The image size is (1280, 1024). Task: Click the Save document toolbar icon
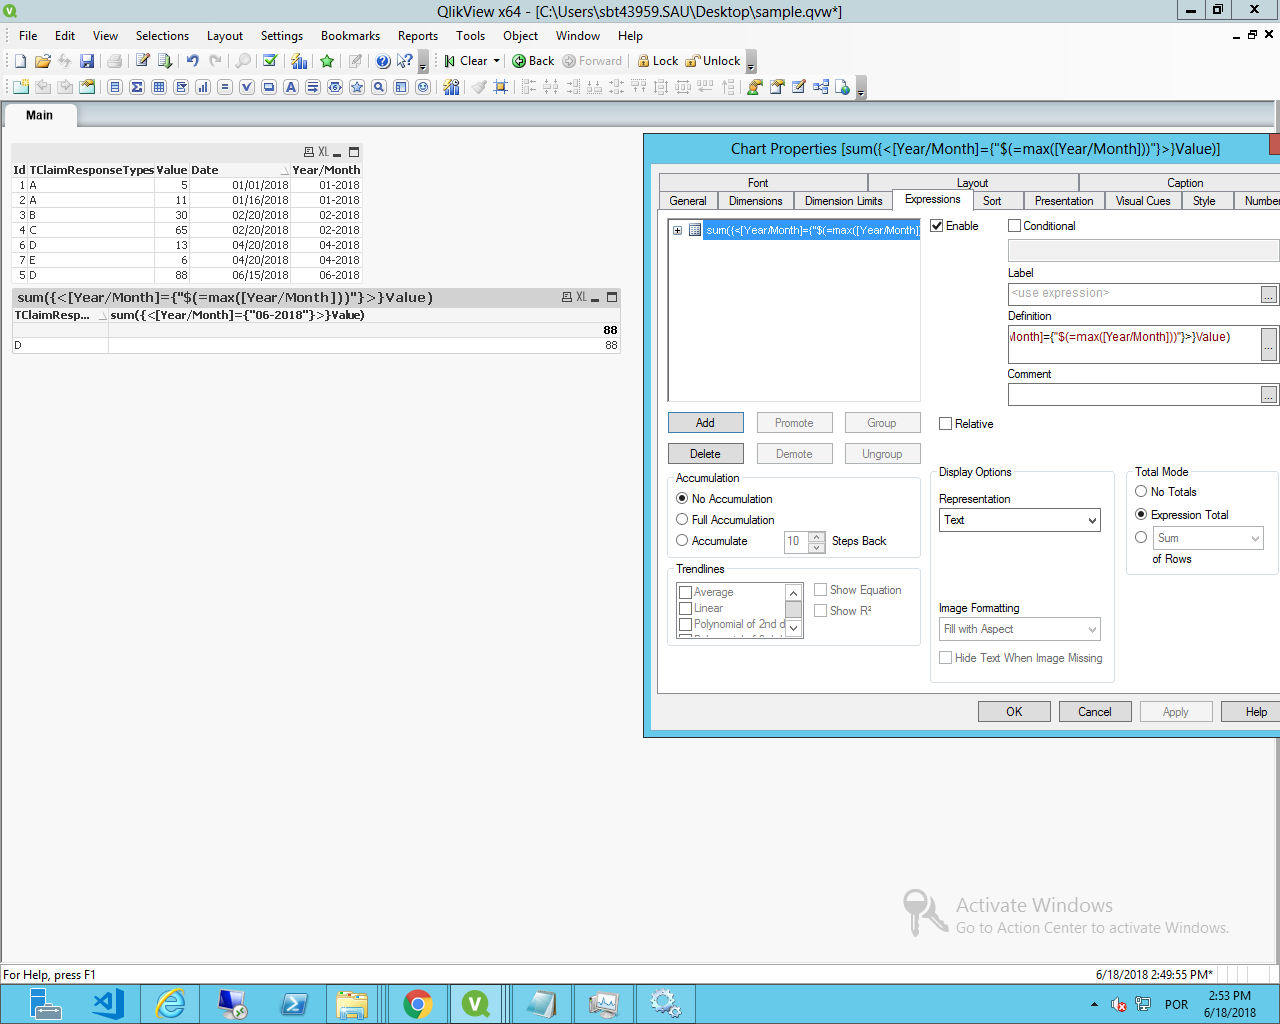(x=87, y=61)
